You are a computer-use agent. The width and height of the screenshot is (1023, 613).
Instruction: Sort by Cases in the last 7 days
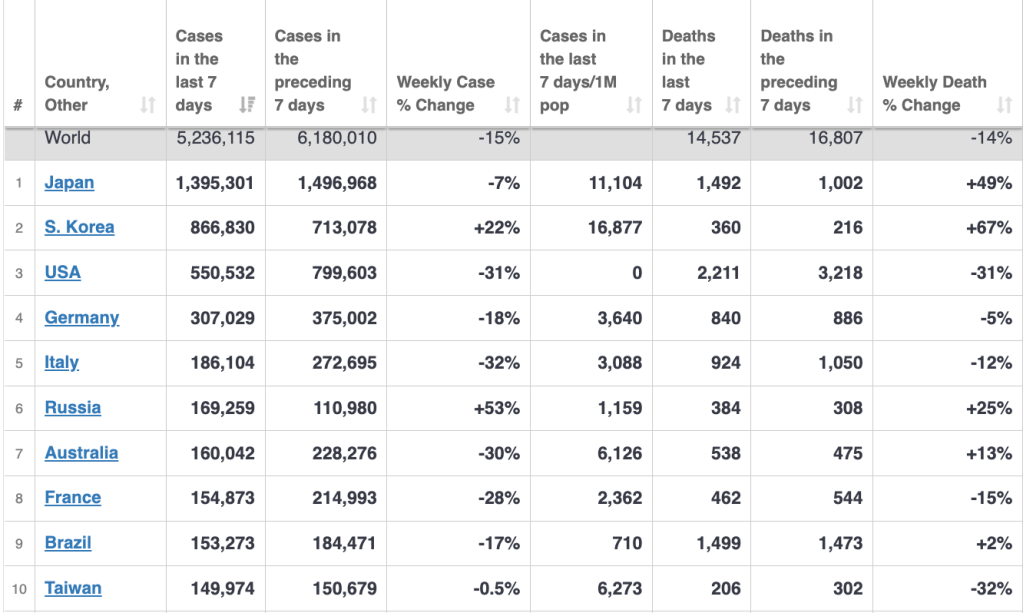246,105
